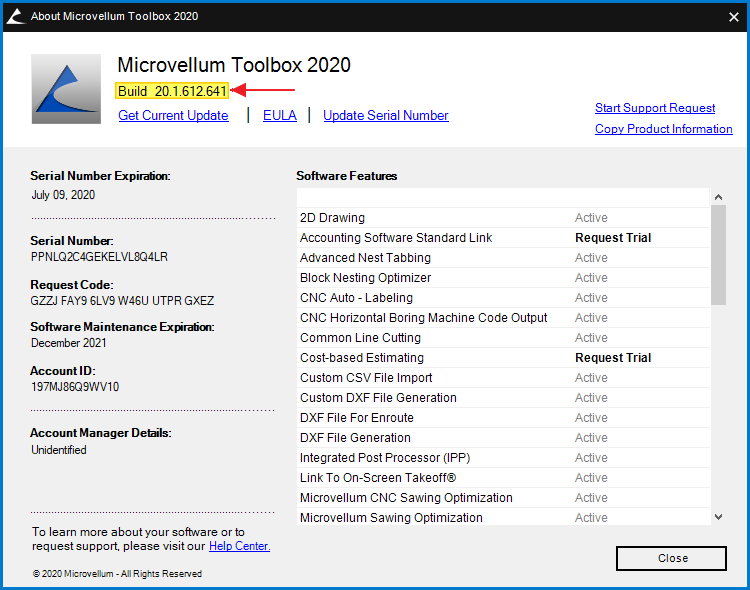Click Copy Product Information link
This screenshot has width=750, height=590.
[663, 129]
